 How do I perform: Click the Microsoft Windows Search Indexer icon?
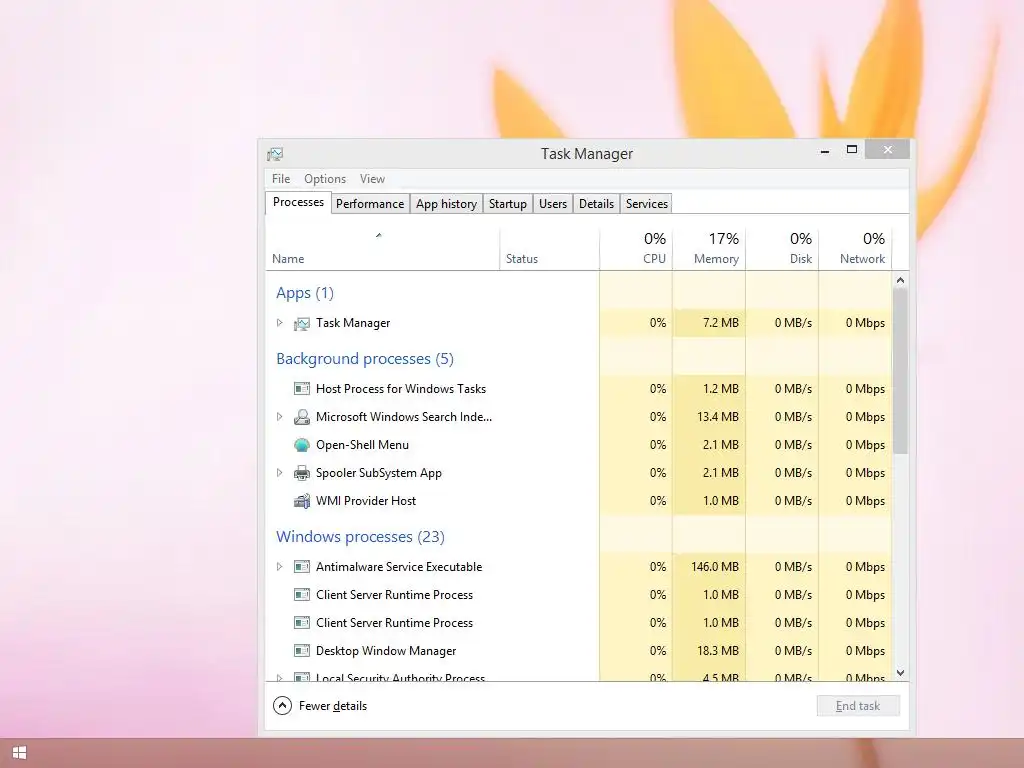pos(302,417)
